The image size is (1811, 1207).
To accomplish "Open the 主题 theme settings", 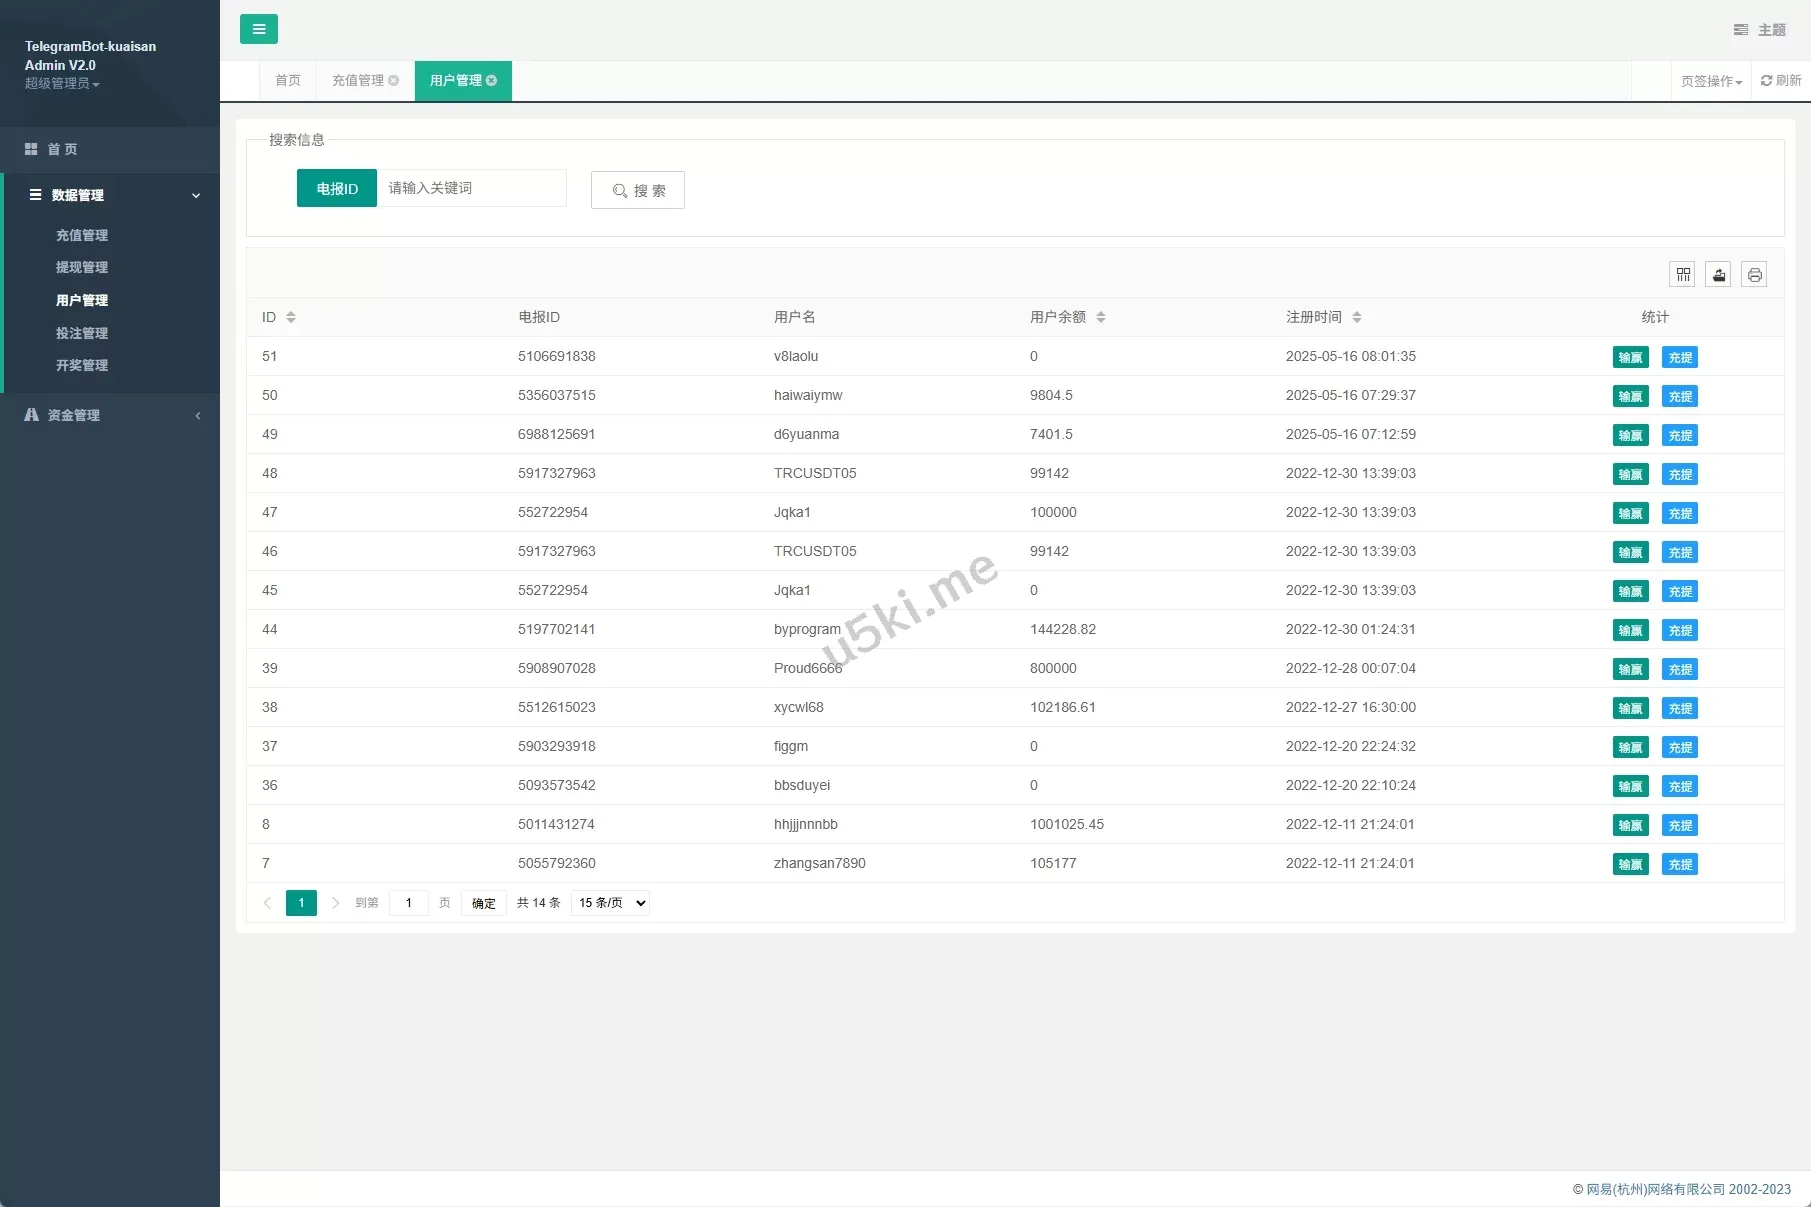I will (x=1760, y=30).
